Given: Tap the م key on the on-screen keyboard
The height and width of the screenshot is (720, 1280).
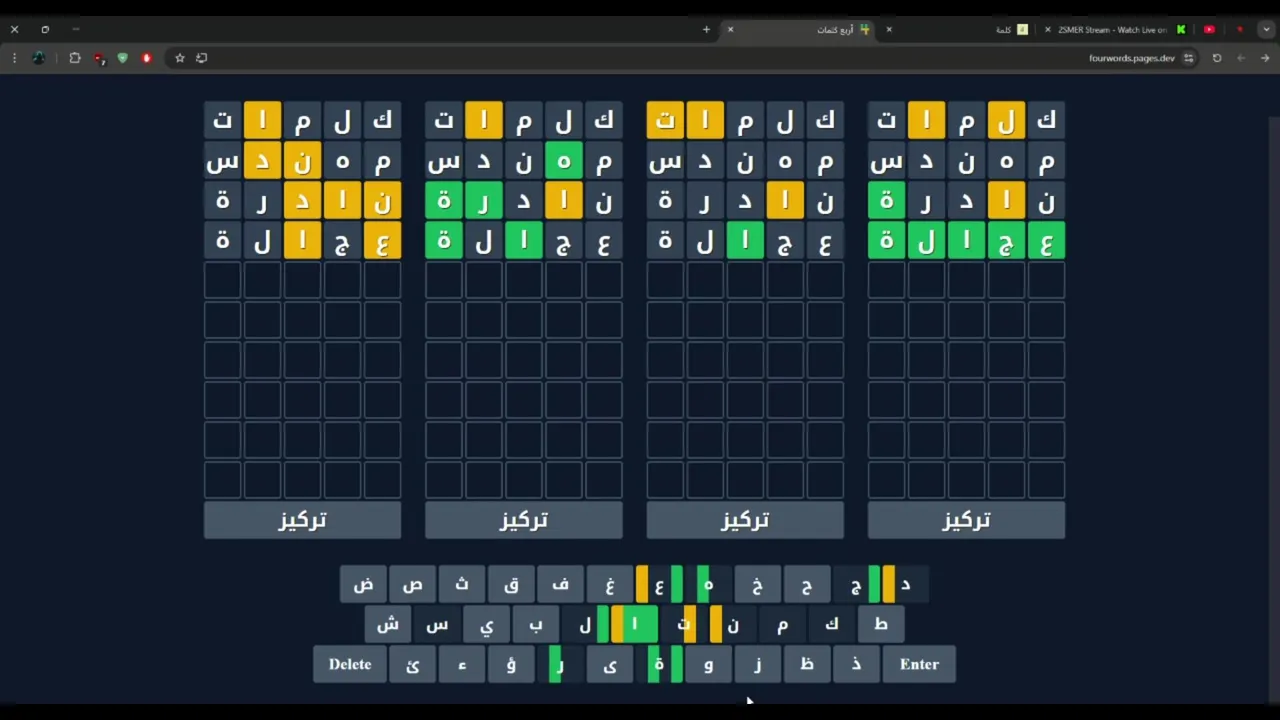Looking at the screenshot, I should click(782, 625).
